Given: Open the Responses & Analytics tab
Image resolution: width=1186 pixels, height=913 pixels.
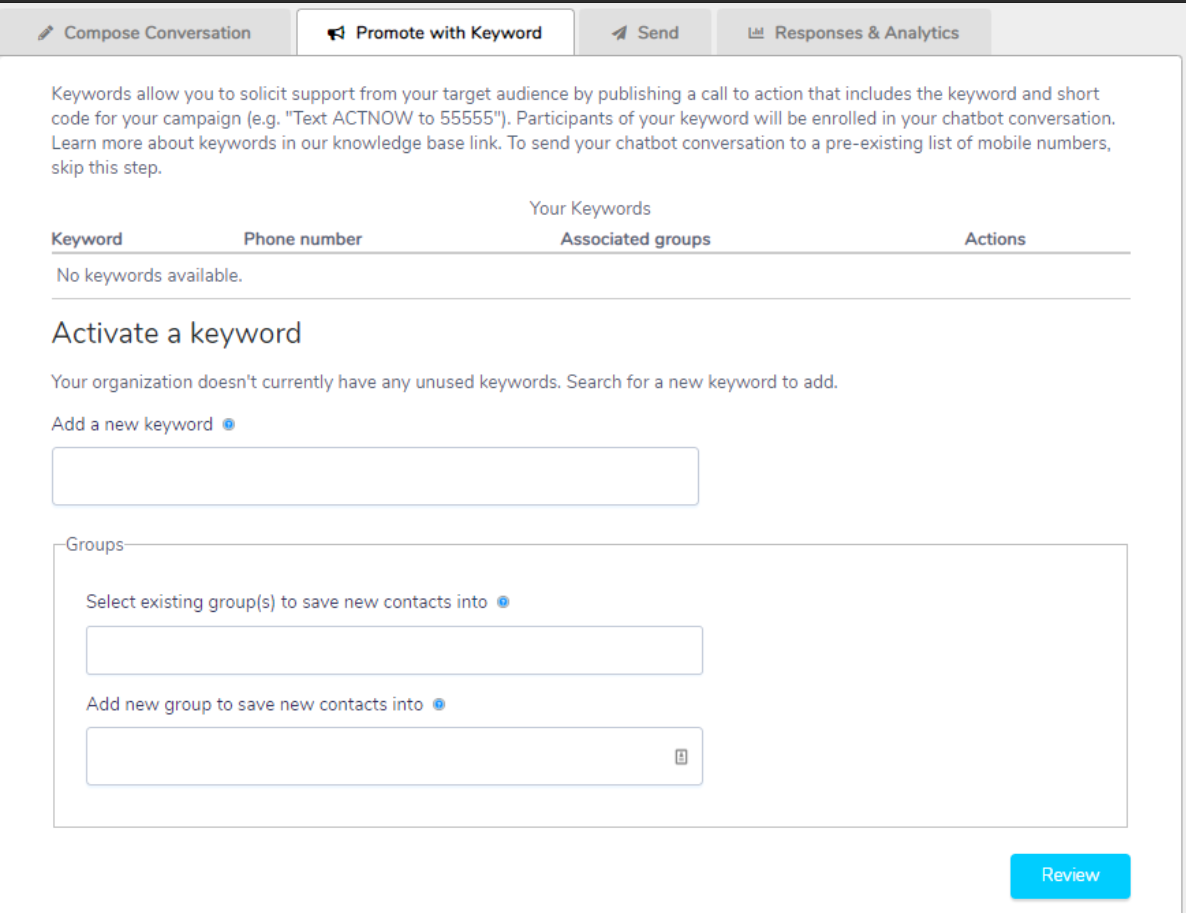Looking at the screenshot, I should pos(854,33).
